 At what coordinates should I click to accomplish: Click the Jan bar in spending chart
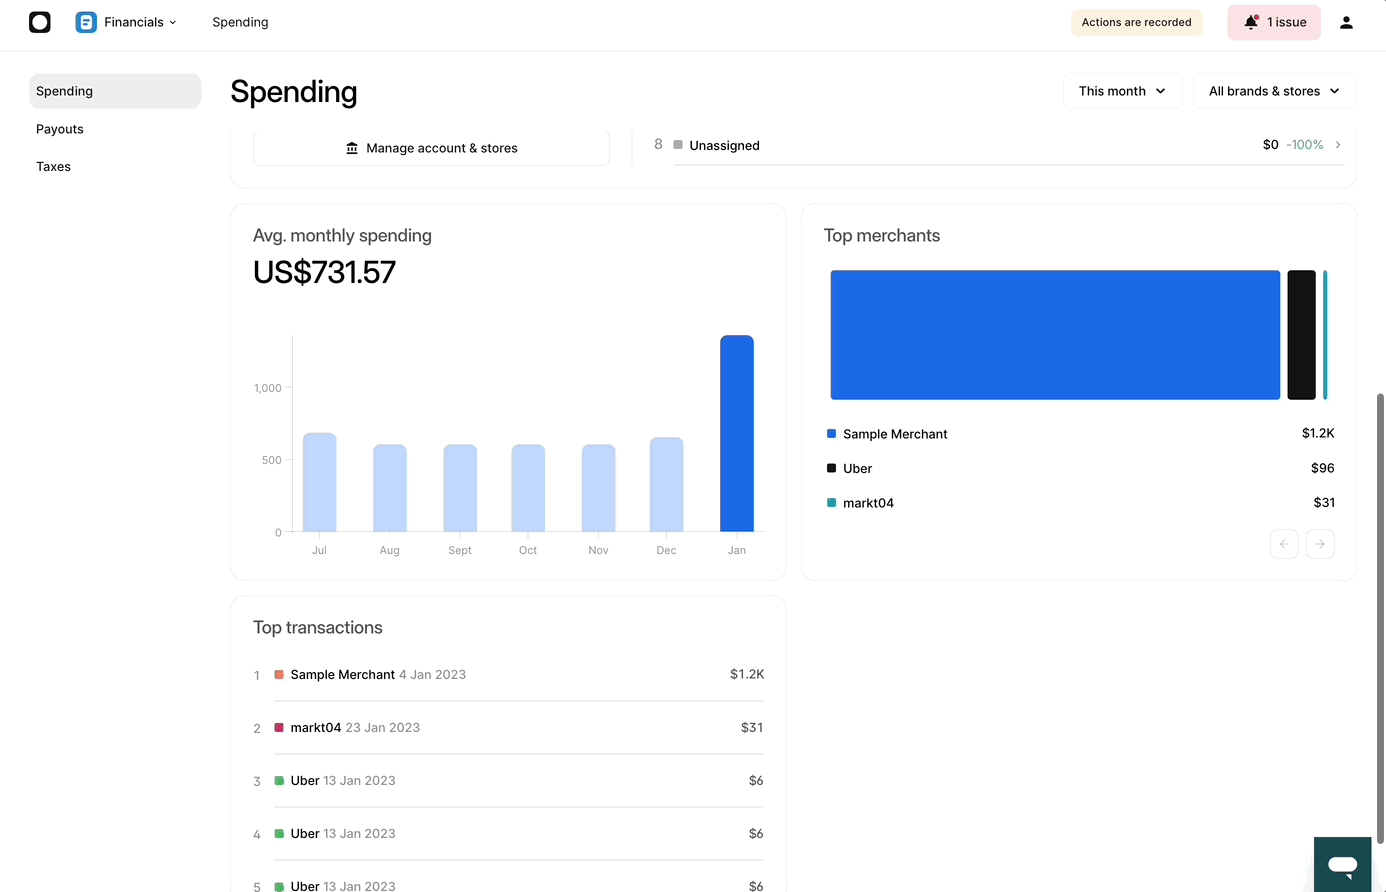(x=737, y=433)
